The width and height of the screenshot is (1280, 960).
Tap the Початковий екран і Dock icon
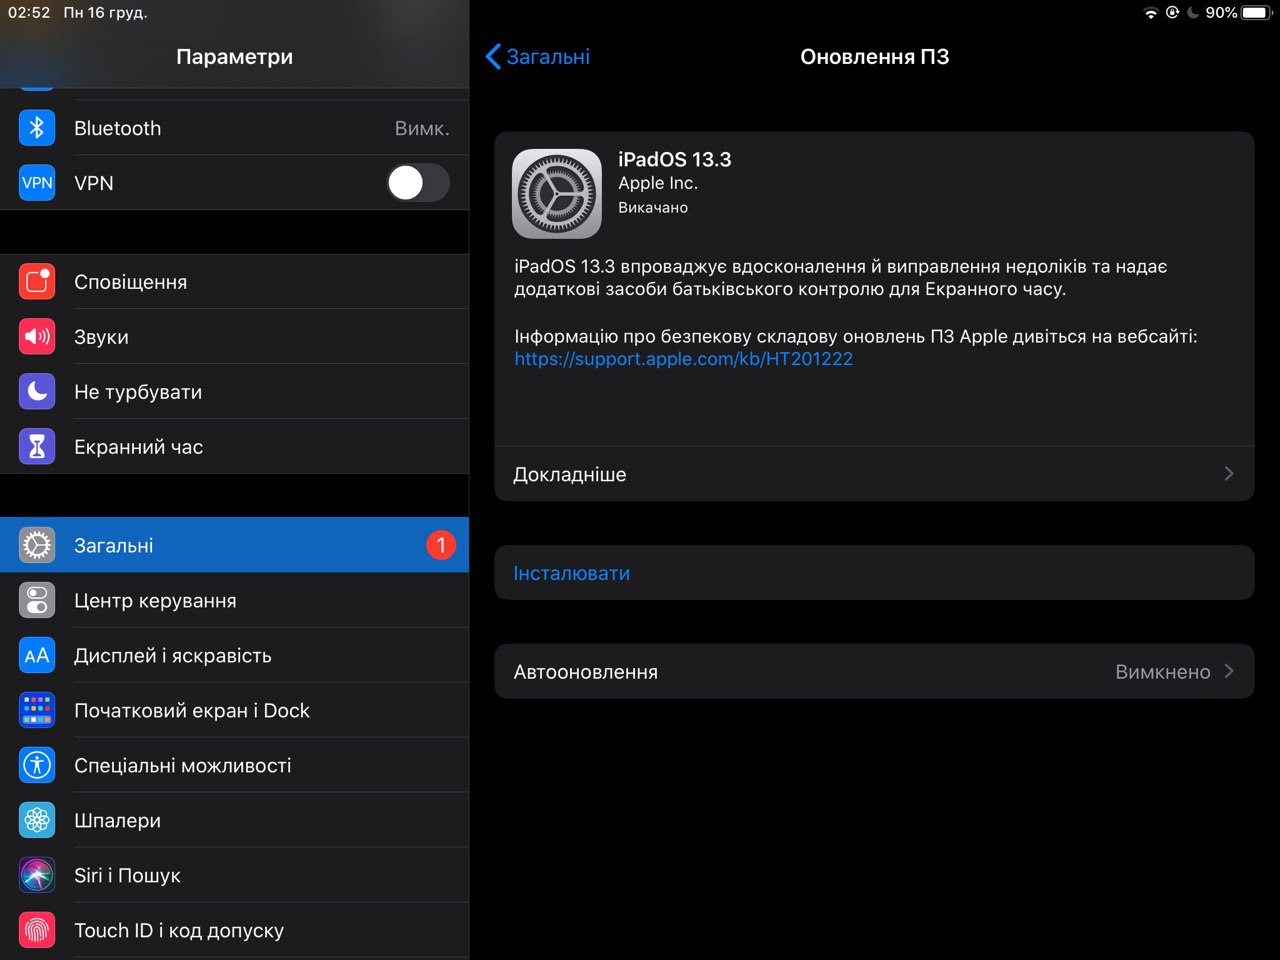coord(37,710)
